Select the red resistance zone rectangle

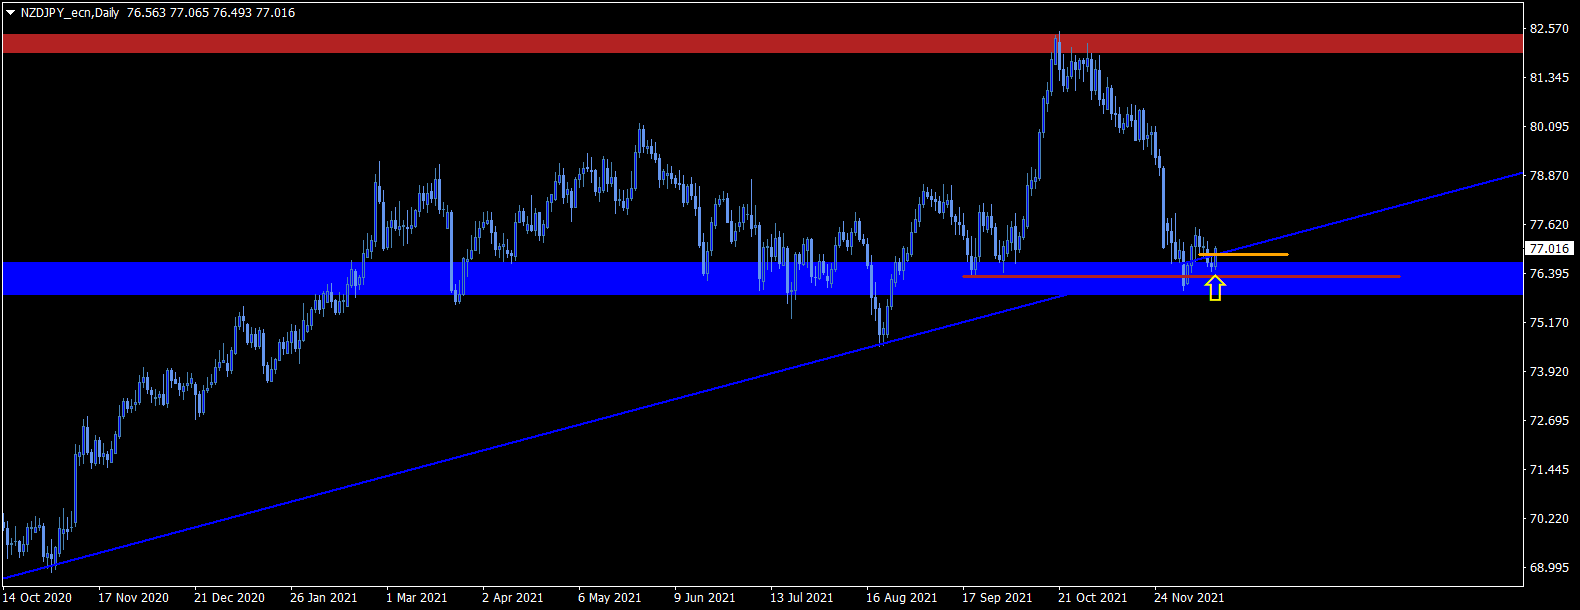point(762,43)
